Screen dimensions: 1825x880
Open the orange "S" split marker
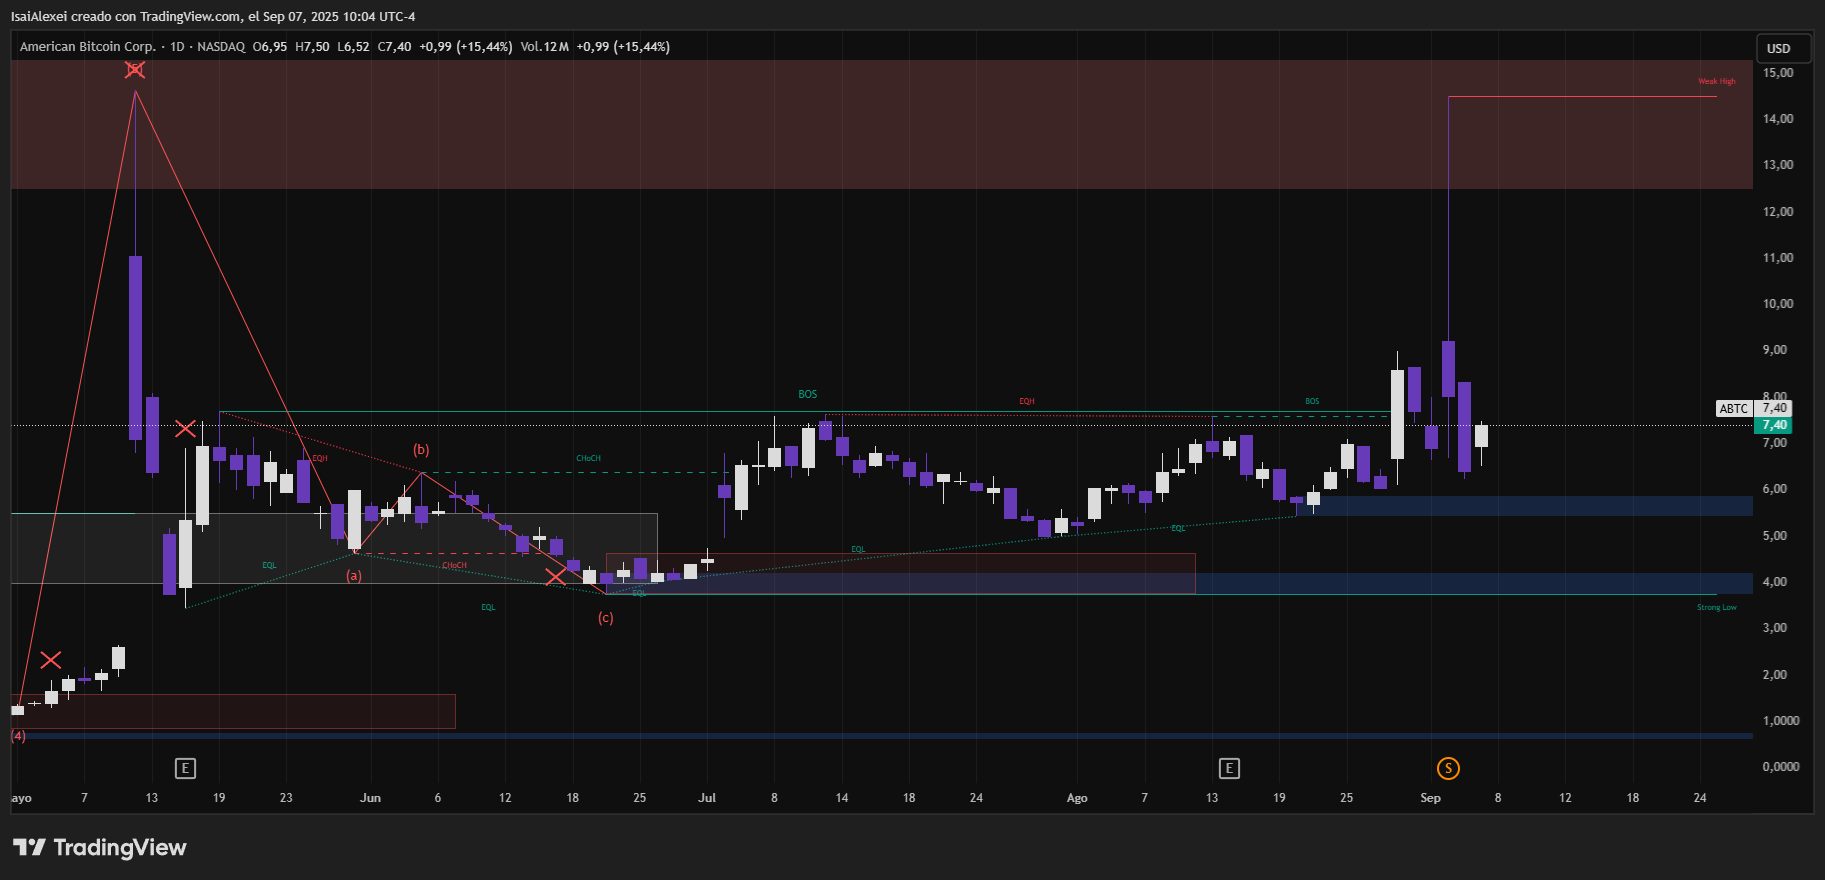pyautogui.click(x=1447, y=768)
